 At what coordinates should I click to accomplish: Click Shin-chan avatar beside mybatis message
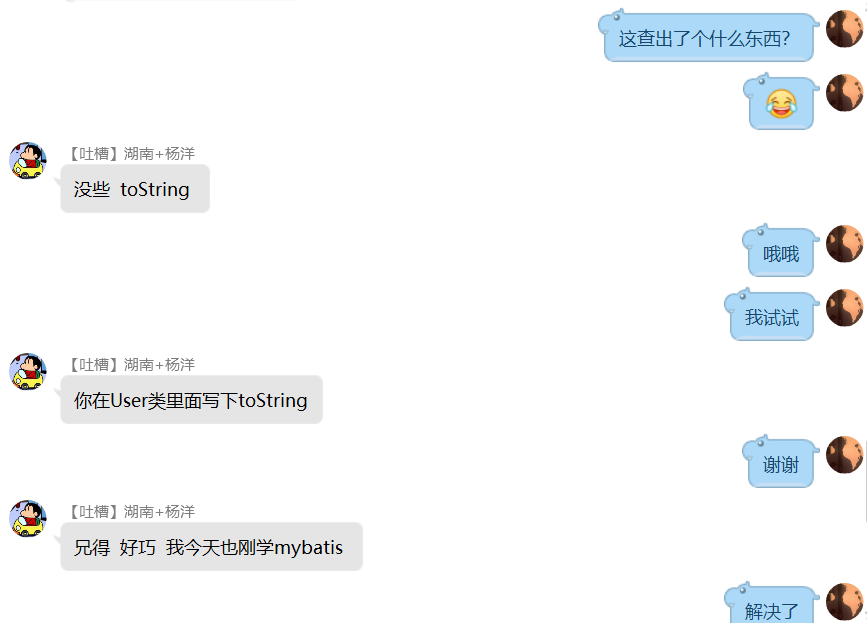(28, 519)
